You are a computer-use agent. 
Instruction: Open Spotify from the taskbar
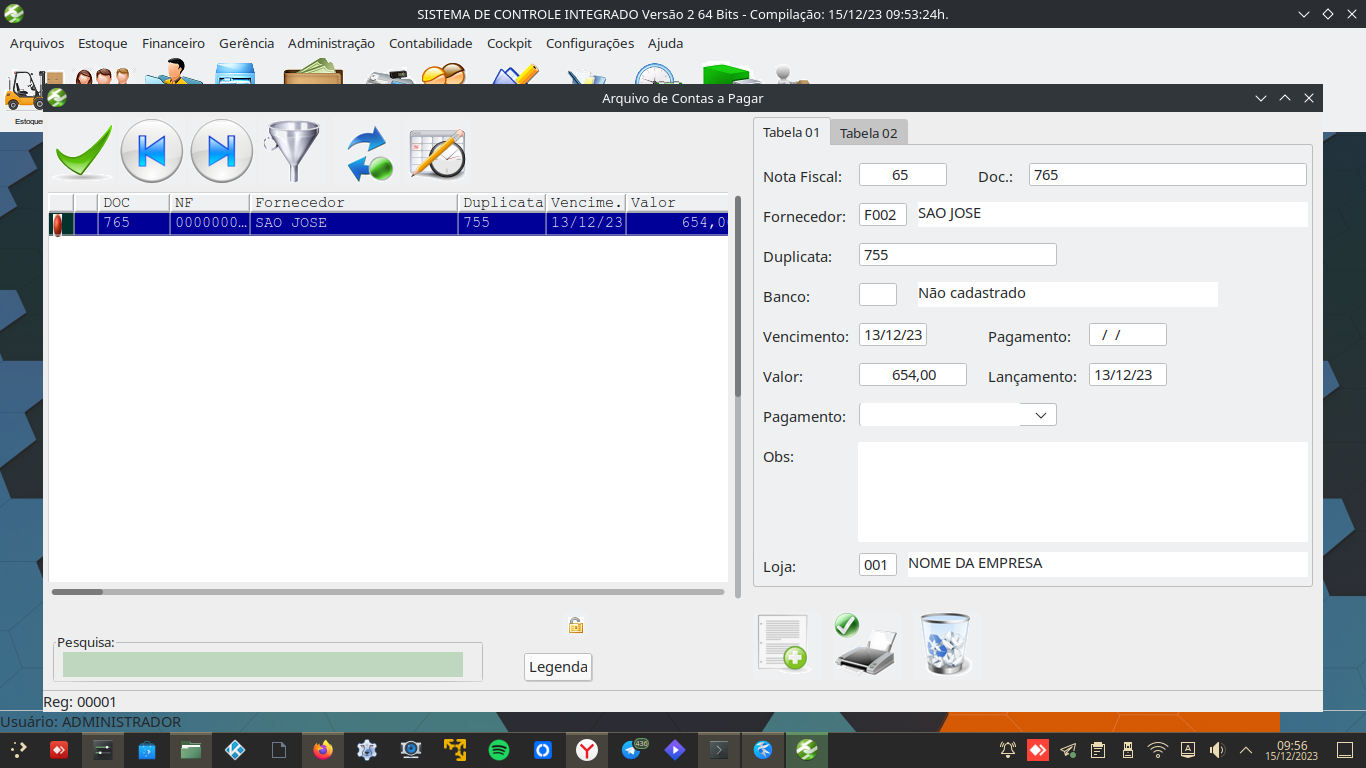(499, 749)
